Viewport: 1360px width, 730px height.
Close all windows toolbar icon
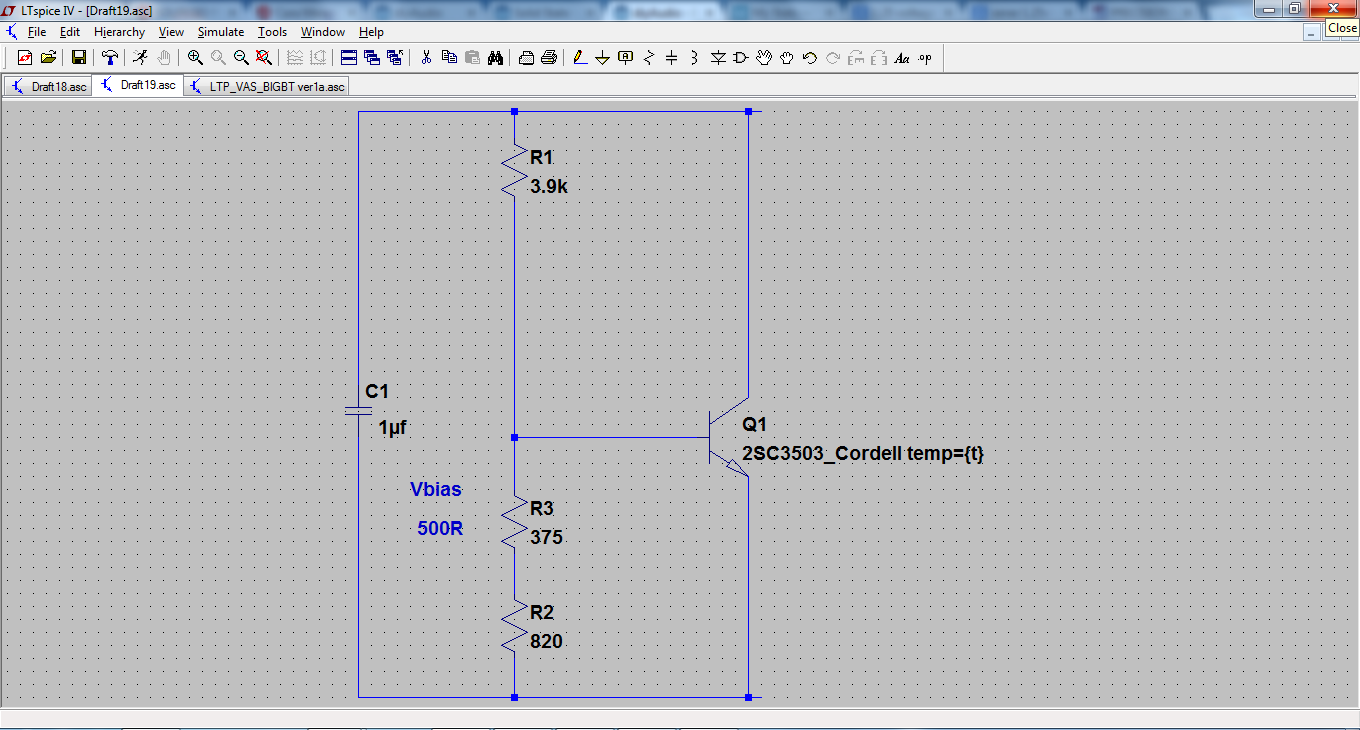(x=395, y=58)
